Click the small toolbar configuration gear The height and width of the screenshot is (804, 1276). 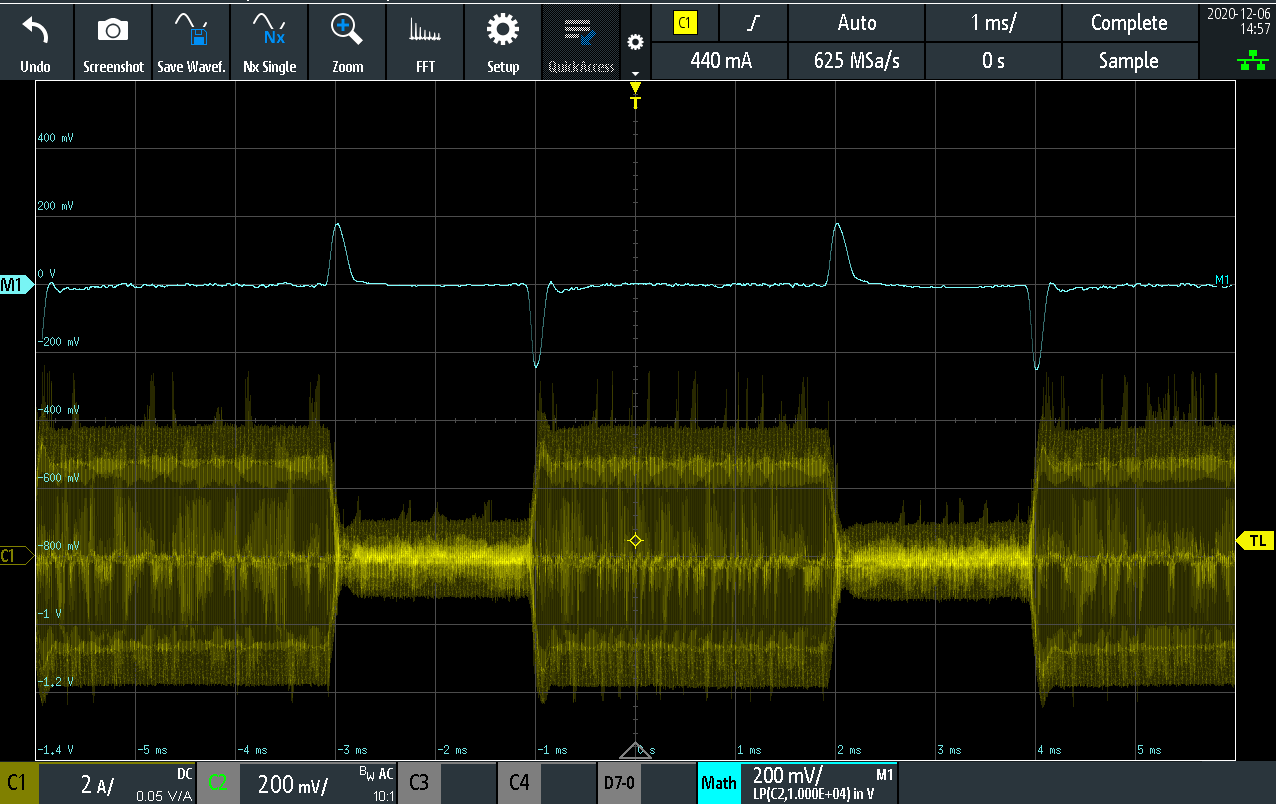pos(634,42)
